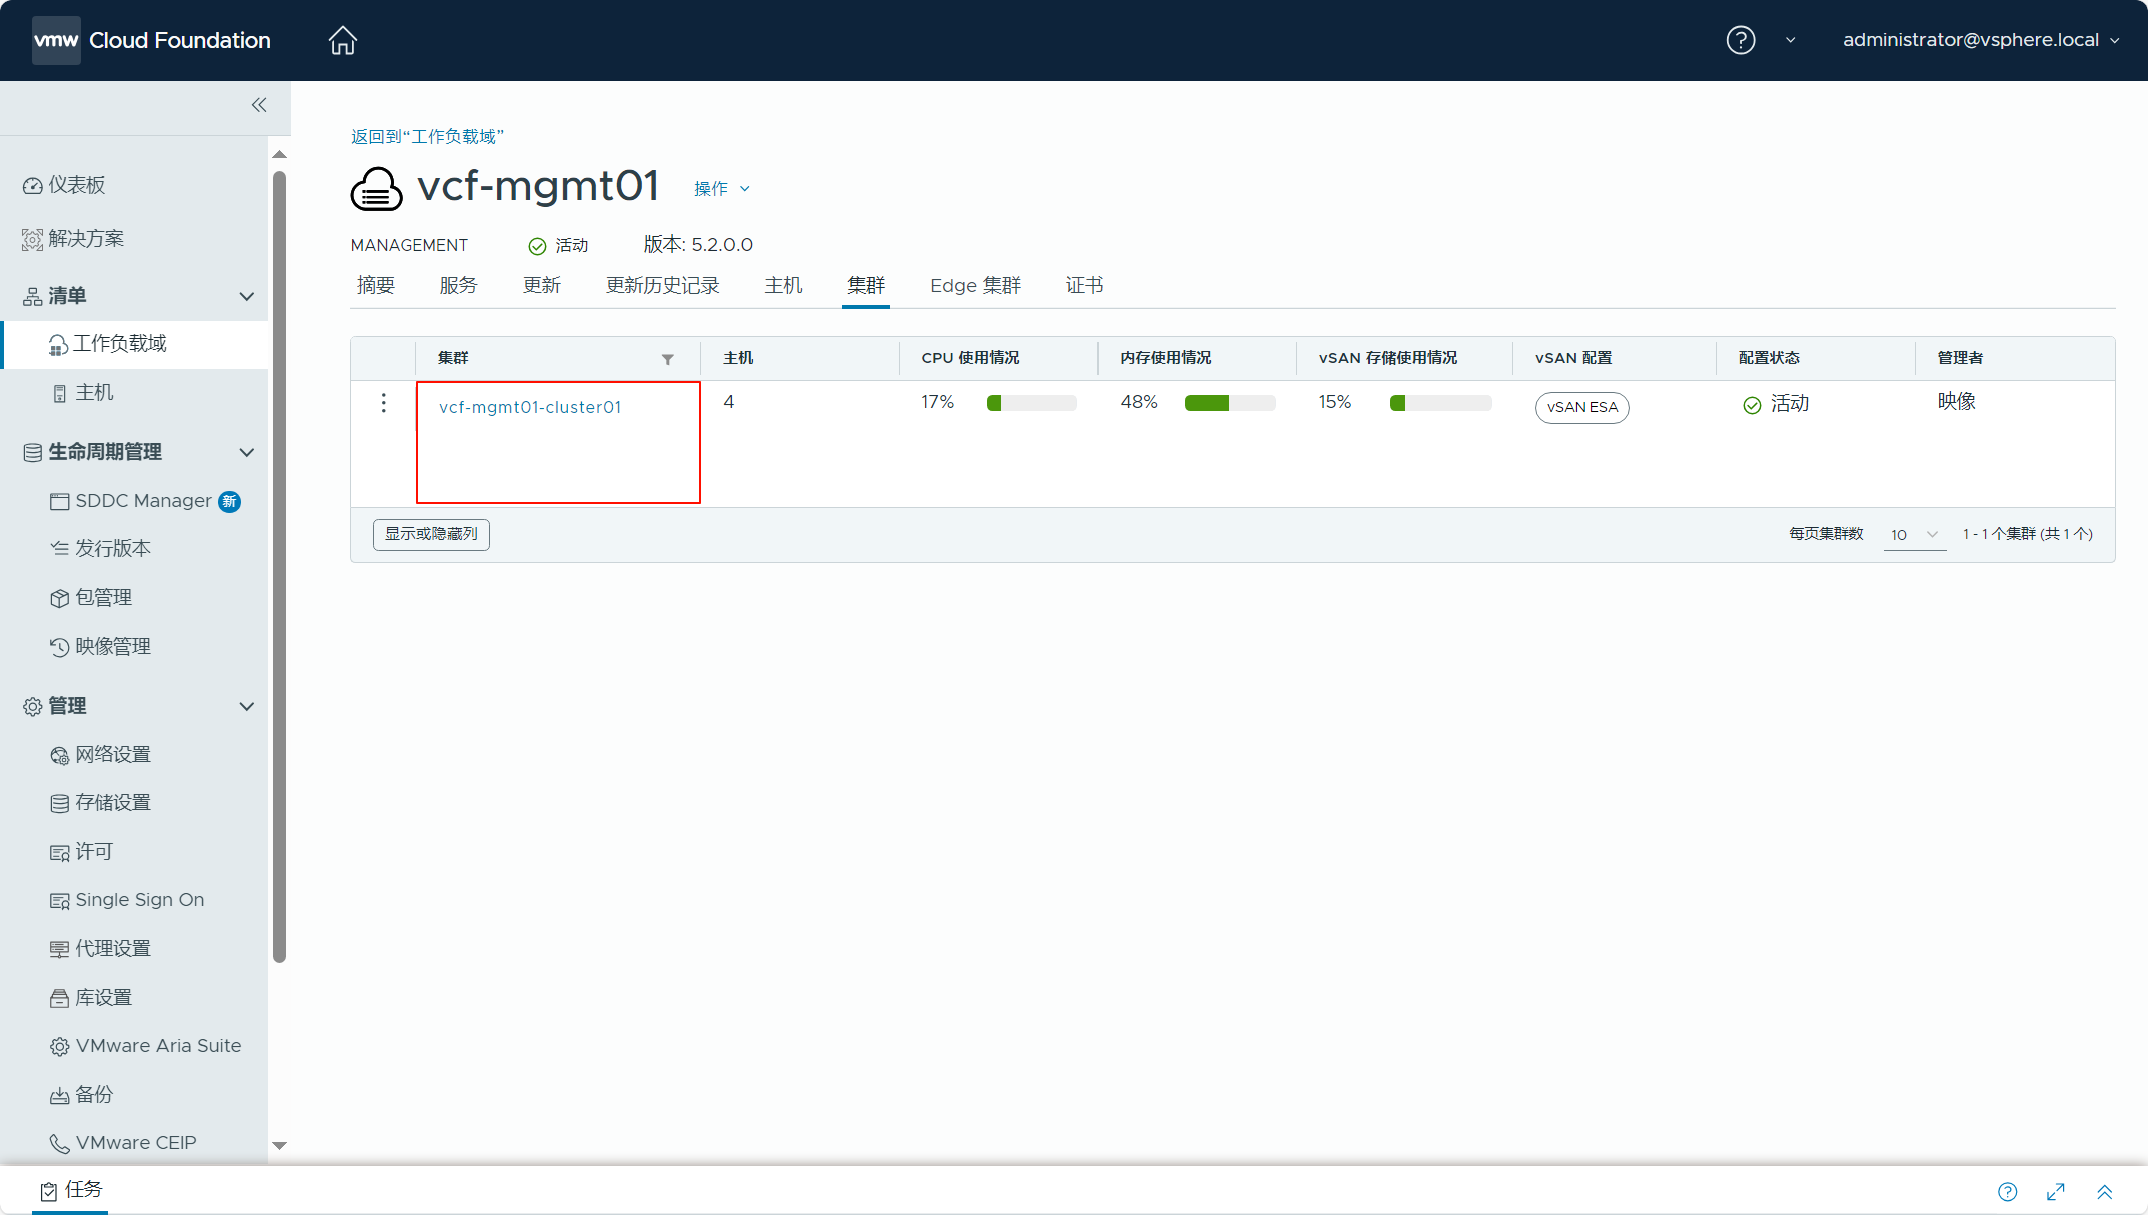Collapse the sidebar with double chevron
Viewport: 2148px width, 1215px height.
259,105
